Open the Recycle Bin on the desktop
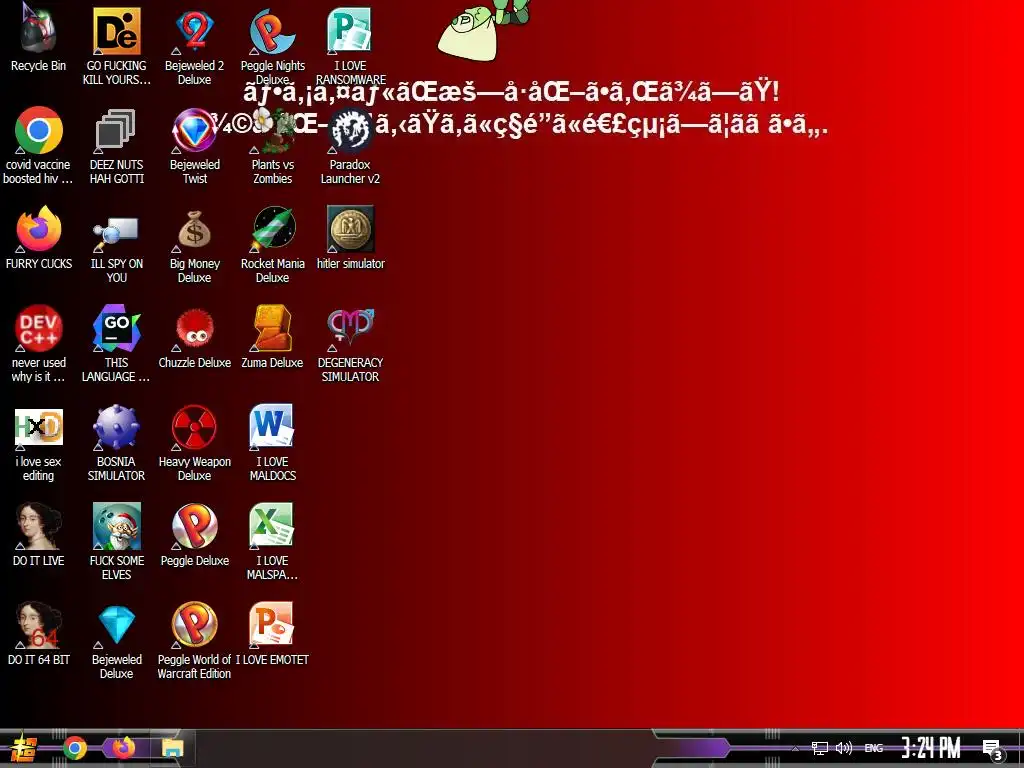Image resolution: width=1024 pixels, height=768 pixels. [38, 38]
